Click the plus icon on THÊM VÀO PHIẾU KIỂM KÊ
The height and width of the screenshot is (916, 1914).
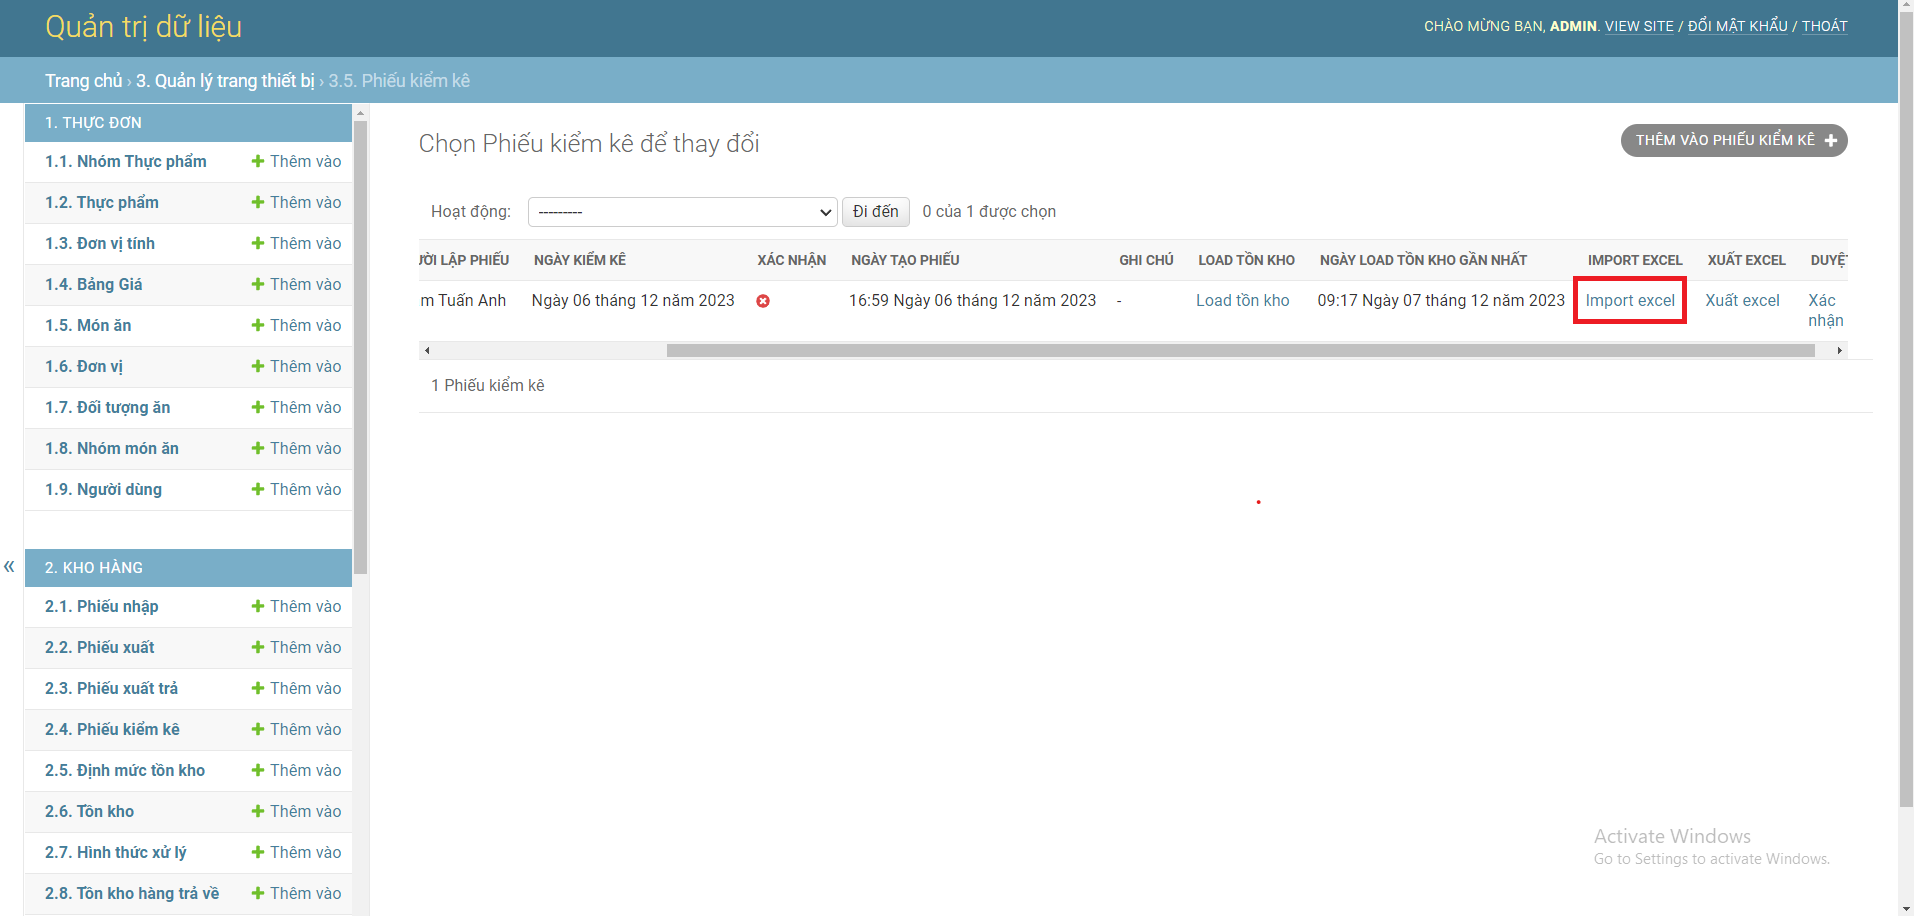pyautogui.click(x=1831, y=140)
